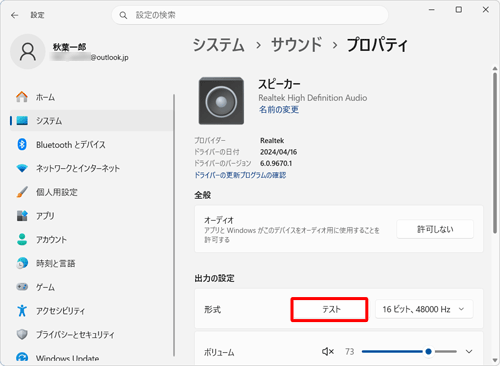Open プライバシーとセキュリティ settings page
This screenshot has width=500, height=366.
coord(91,334)
